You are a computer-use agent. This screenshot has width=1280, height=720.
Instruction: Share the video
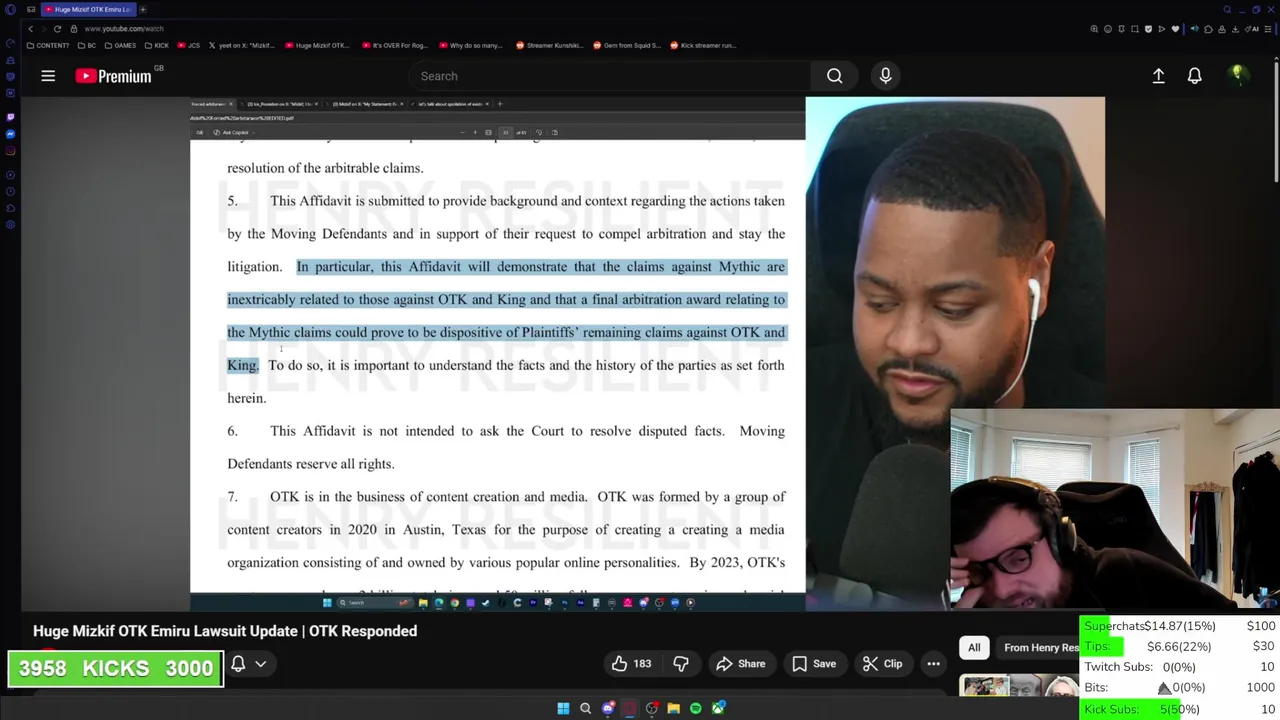tap(741, 664)
